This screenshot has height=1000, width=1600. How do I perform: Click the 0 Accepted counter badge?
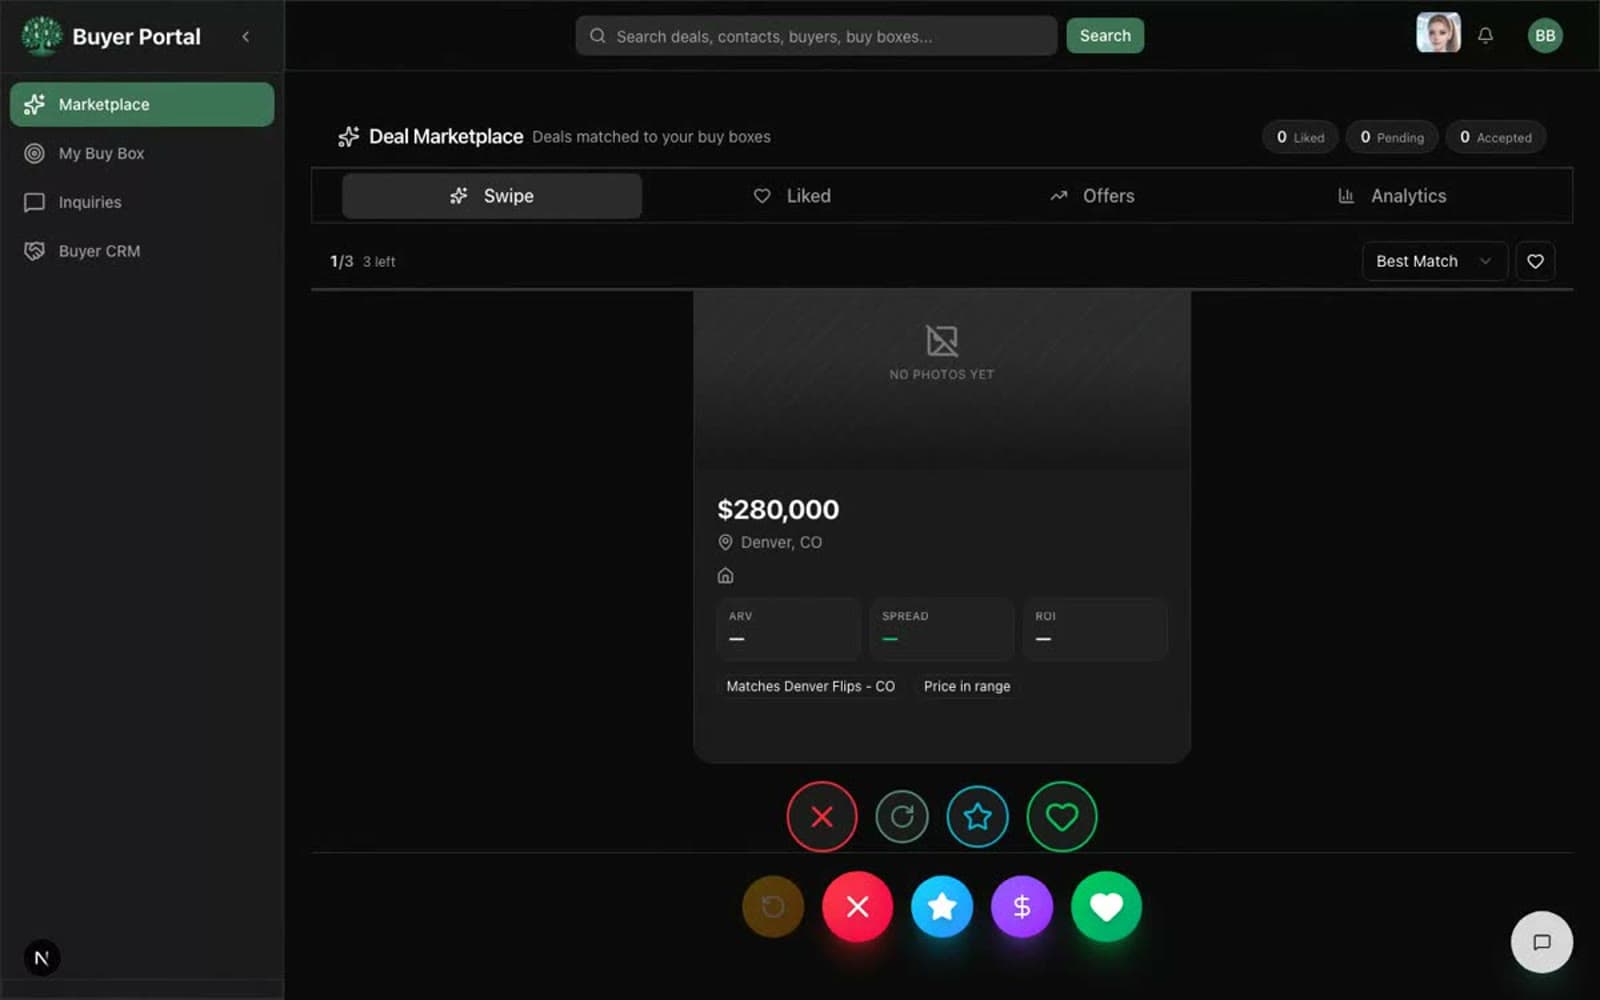coord(1496,137)
